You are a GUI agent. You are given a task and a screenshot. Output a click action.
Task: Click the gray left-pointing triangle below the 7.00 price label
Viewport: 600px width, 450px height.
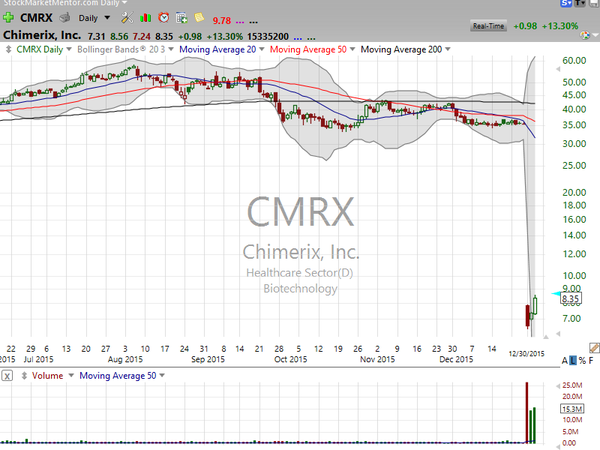click(x=558, y=334)
